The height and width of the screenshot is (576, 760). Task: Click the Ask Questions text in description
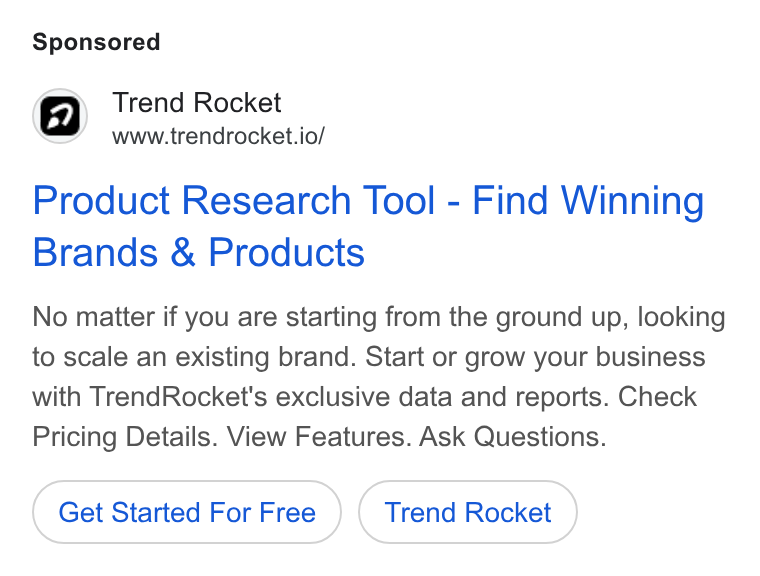pyautogui.click(x=512, y=436)
